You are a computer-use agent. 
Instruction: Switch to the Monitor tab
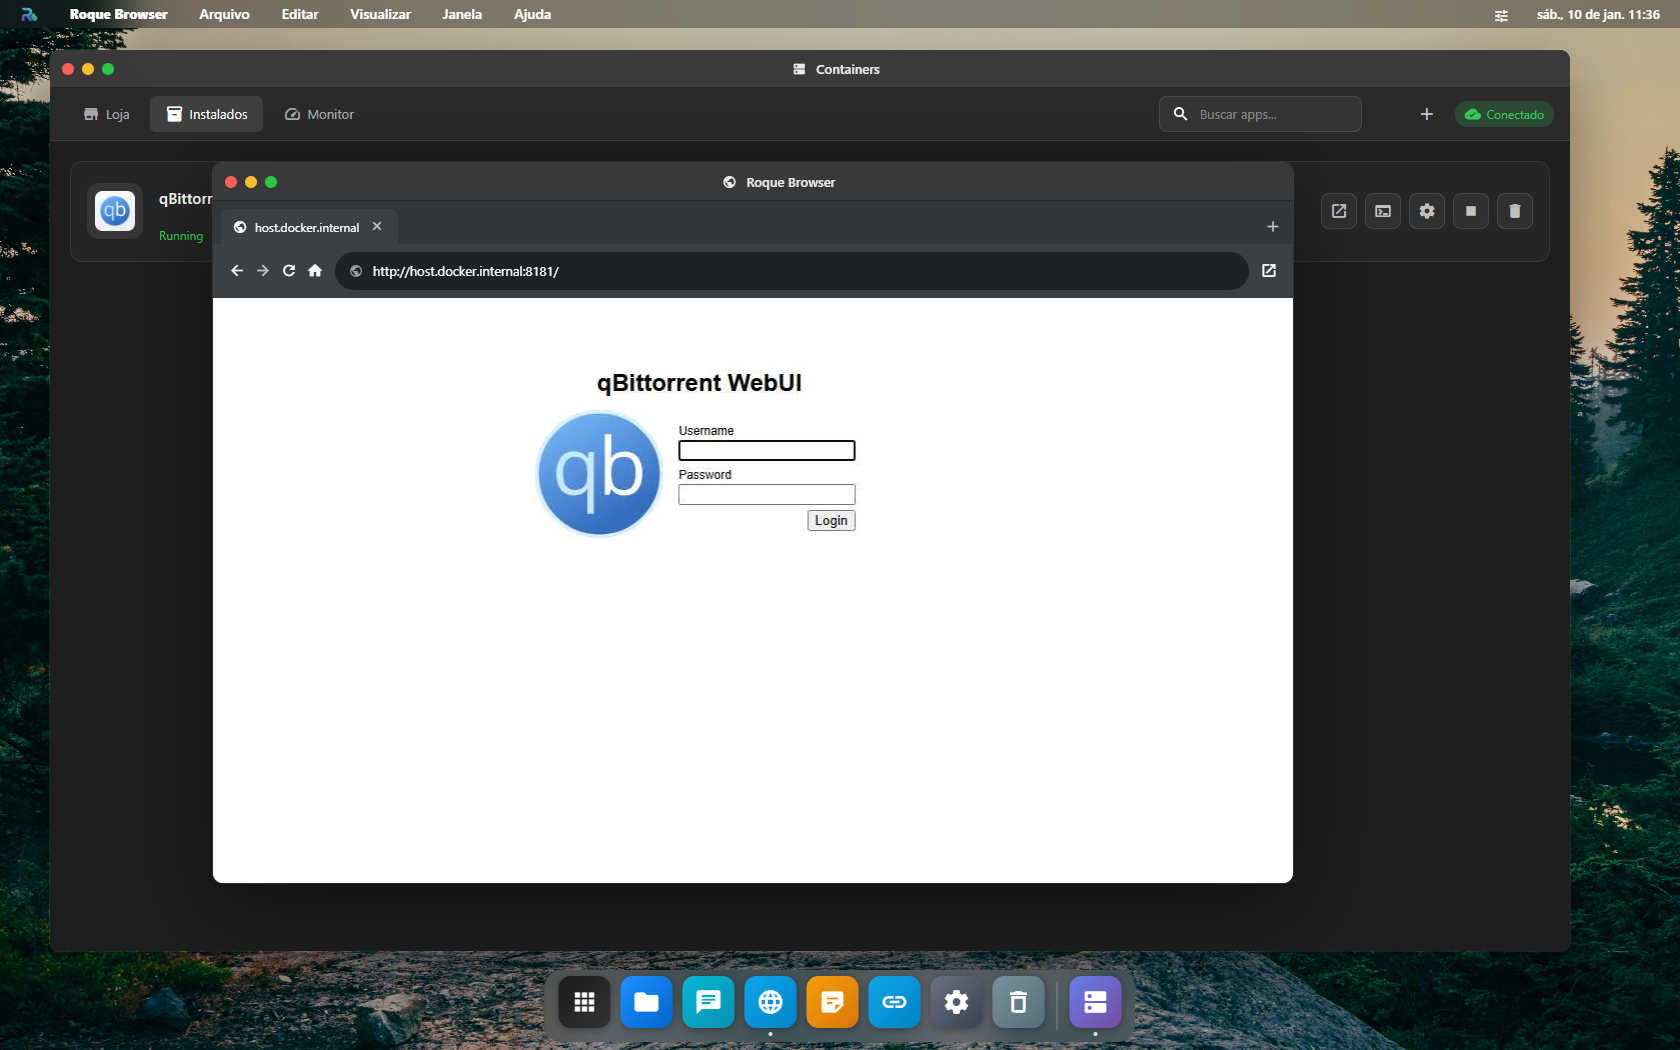click(318, 114)
